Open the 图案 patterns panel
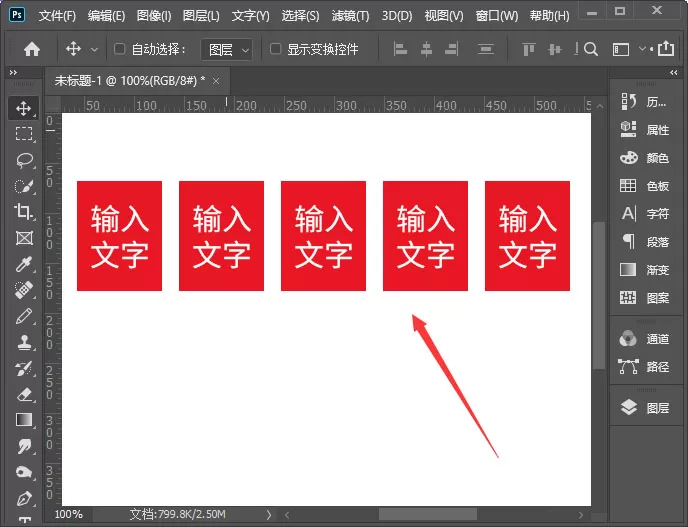 click(x=644, y=298)
